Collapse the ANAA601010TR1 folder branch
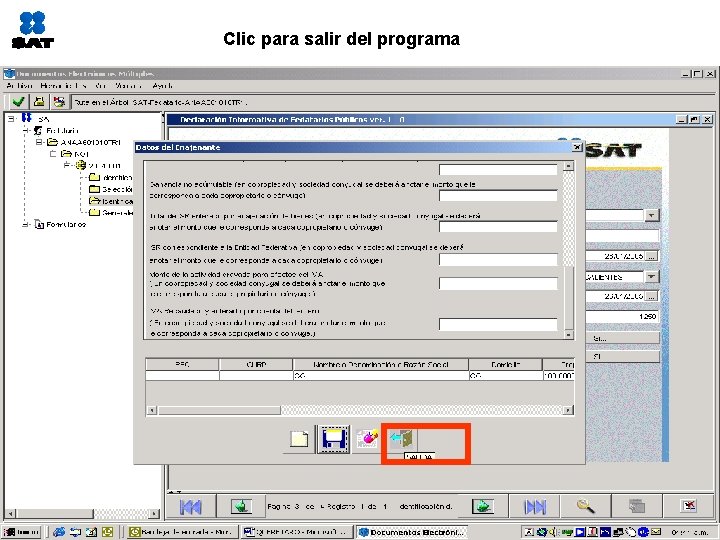Screen dimensions: 720x540 coord(39,142)
